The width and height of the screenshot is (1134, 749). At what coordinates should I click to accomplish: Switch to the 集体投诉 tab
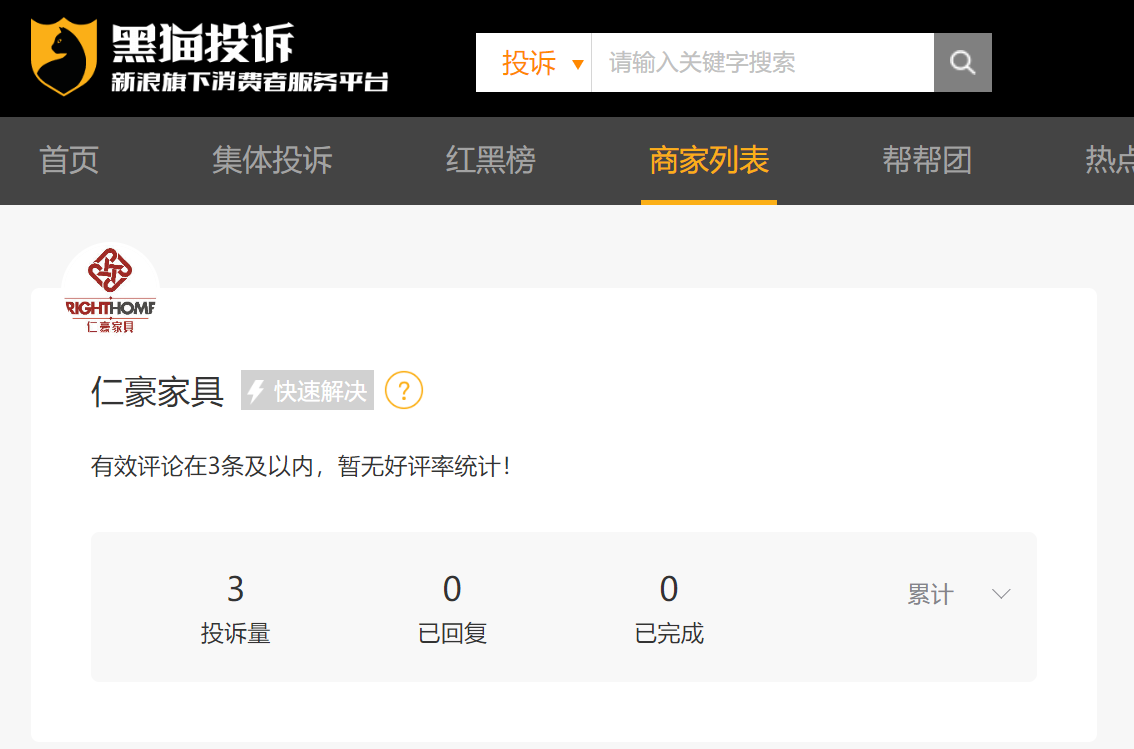point(272,161)
